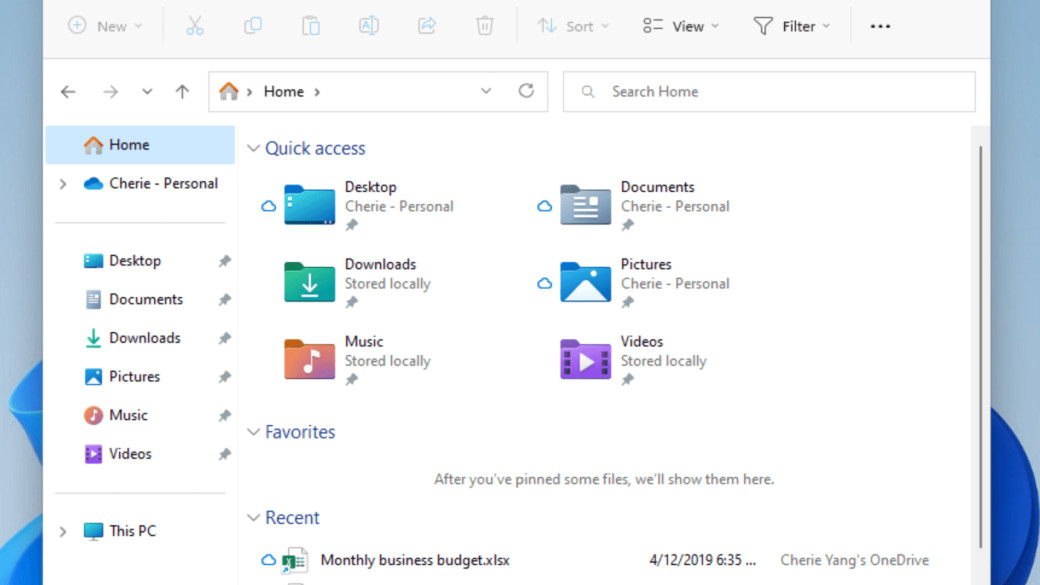Open the Downloads folder in Quick access
Image resolution: width=1040 pixels, height=585 pixels.
[x=358, y=283]
